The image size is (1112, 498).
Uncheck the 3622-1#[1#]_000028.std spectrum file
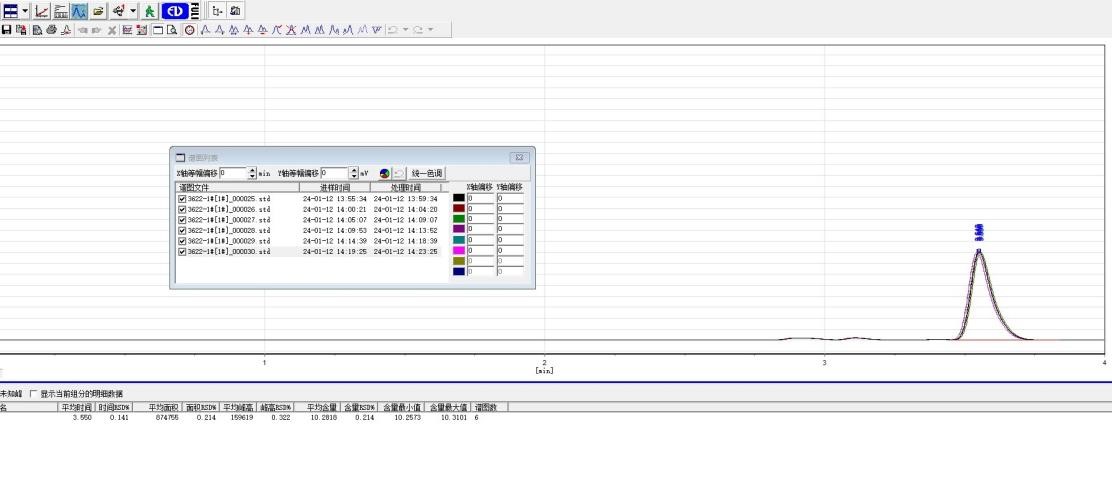(182, 230)
